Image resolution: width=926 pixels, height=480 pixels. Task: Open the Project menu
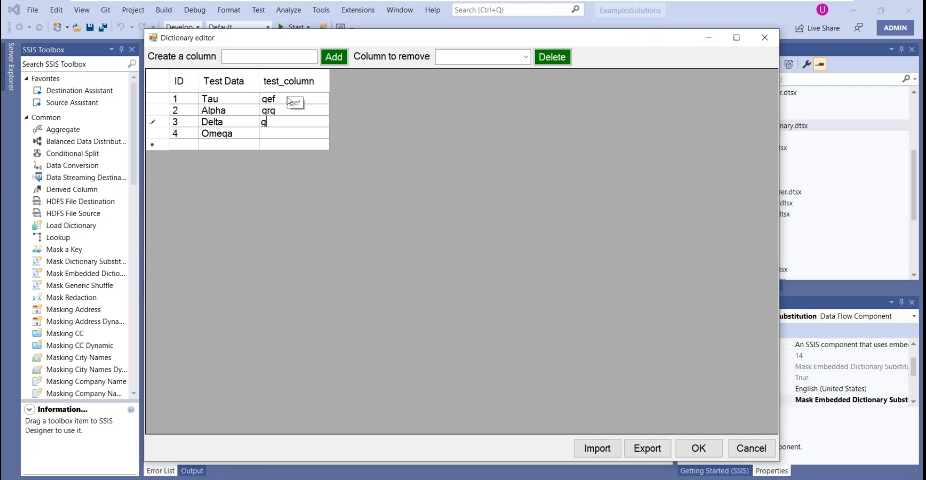click(133, 10)
